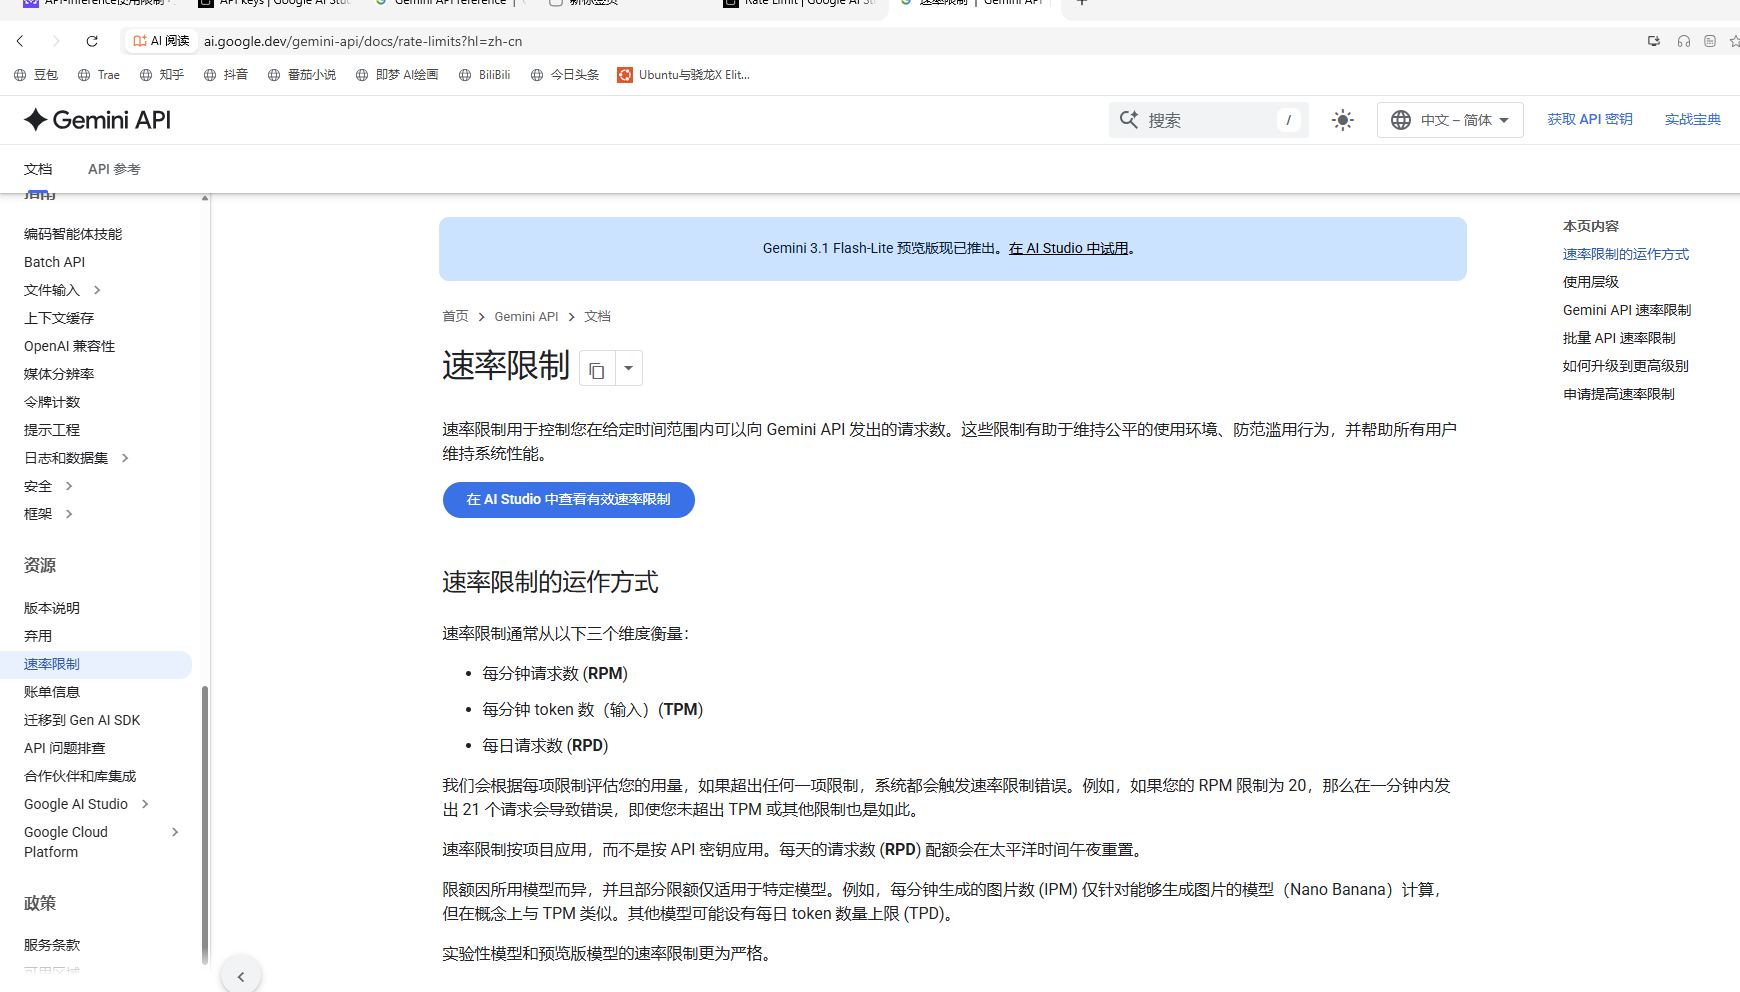Jump to 使用层级 in page contents
Image resolution: width=1740 pixels, height=992 pixels.
(x=1591, y=282)
